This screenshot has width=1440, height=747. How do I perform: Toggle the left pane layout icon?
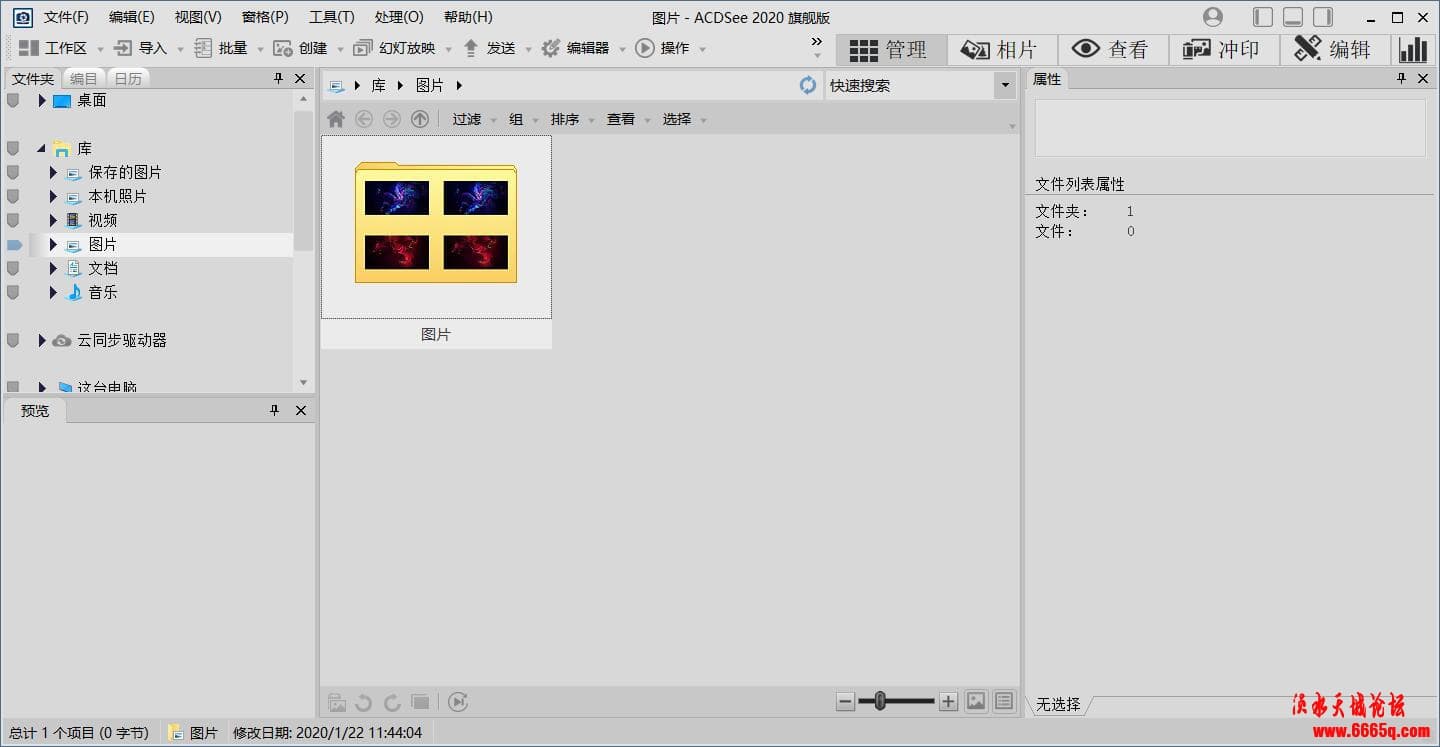(x=1263, y=17)
